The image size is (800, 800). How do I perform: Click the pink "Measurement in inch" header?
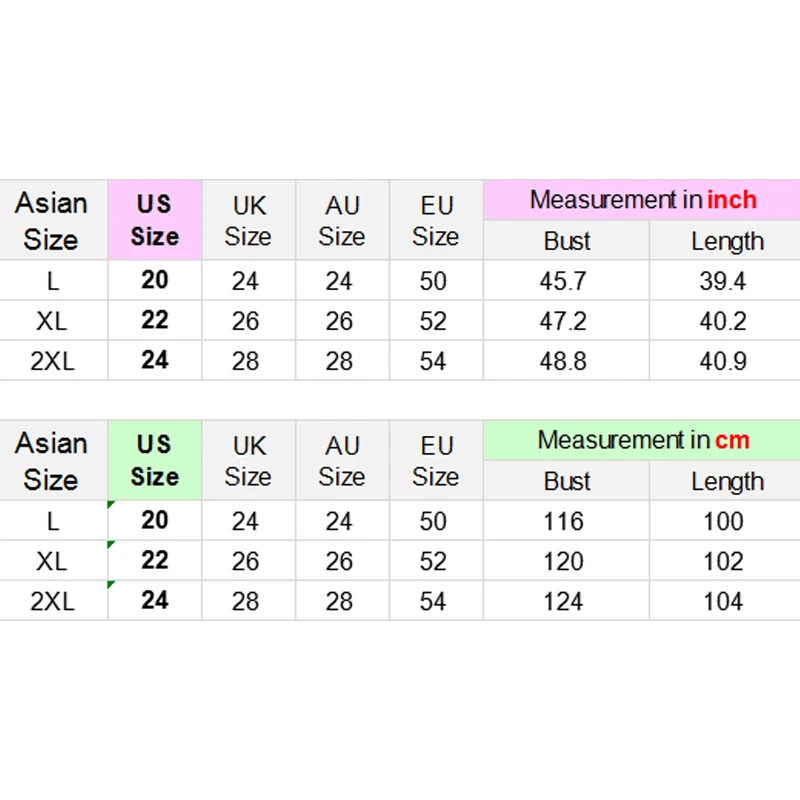[642, 200]
